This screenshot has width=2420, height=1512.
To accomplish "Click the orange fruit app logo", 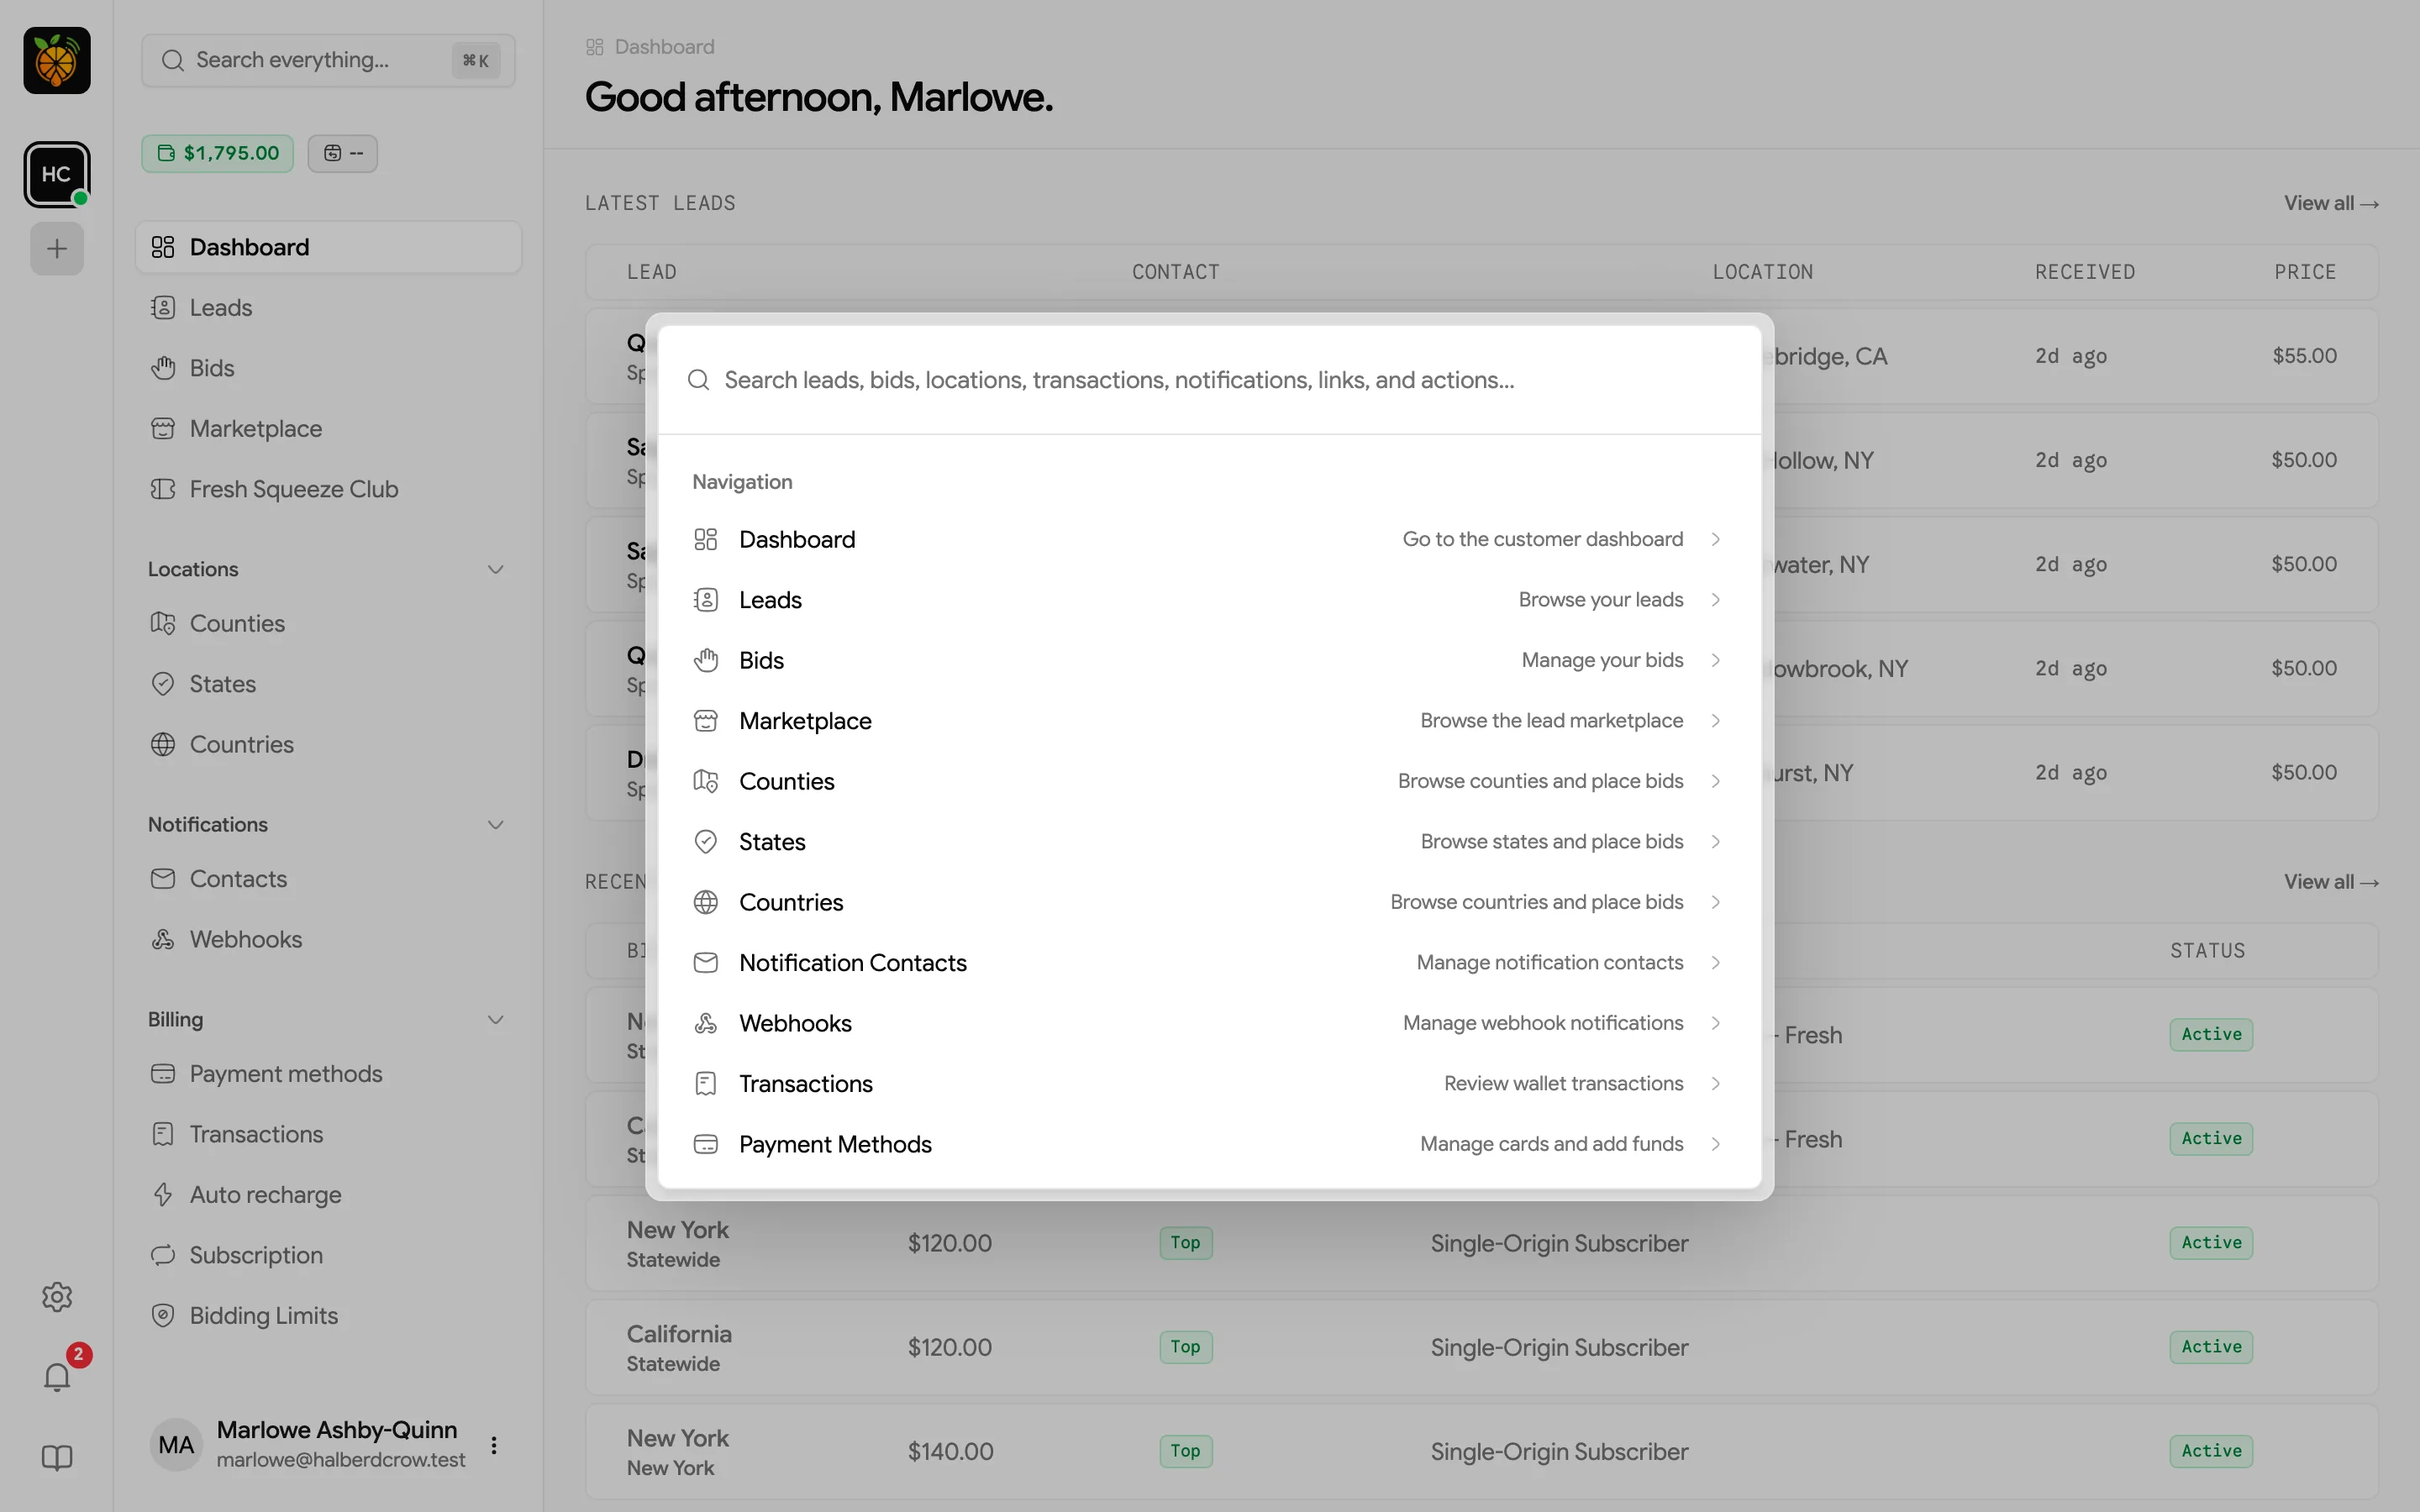I will click(x=57, y=60).
